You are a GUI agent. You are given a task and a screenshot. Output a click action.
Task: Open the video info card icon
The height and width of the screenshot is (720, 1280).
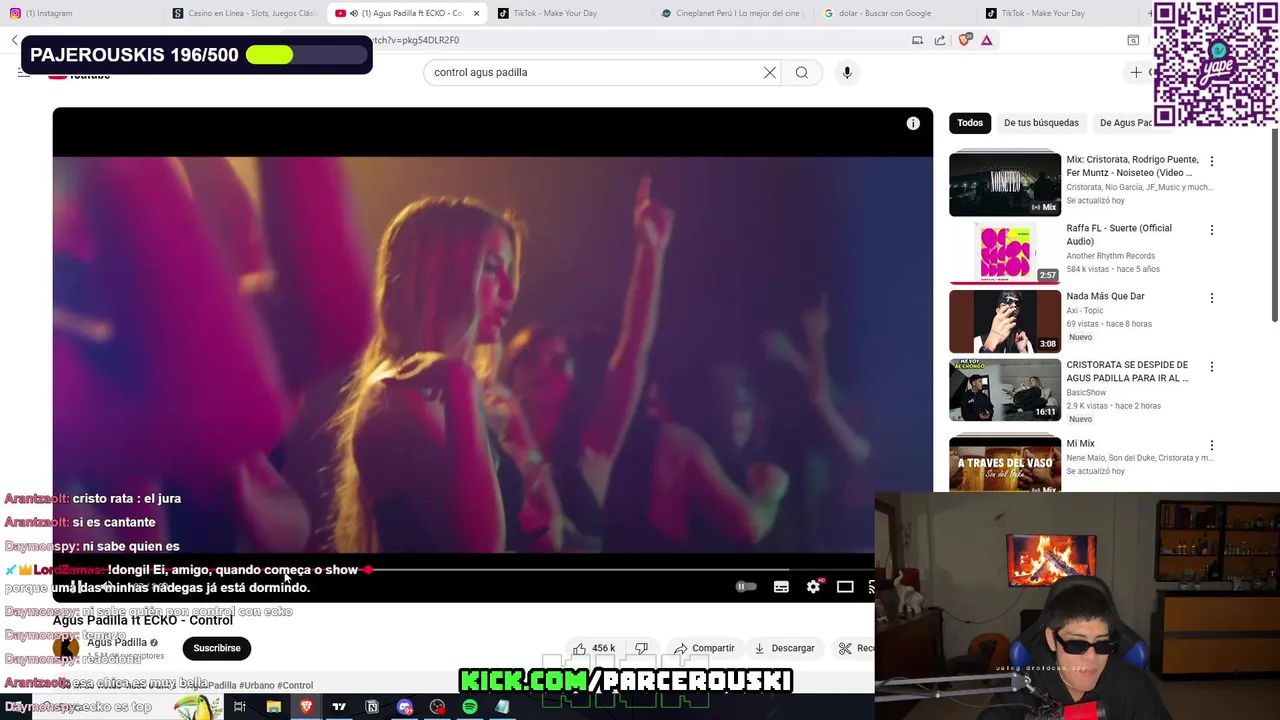point(913,123)
